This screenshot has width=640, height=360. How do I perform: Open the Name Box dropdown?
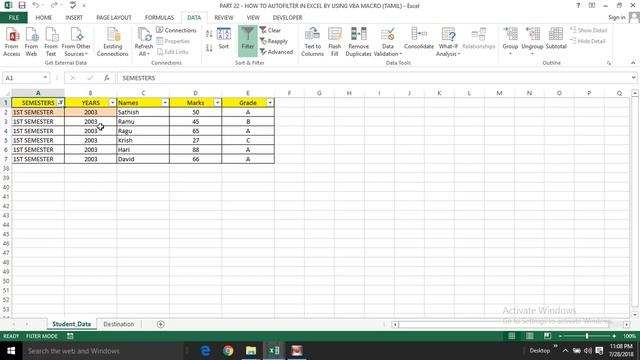[45, 78]
